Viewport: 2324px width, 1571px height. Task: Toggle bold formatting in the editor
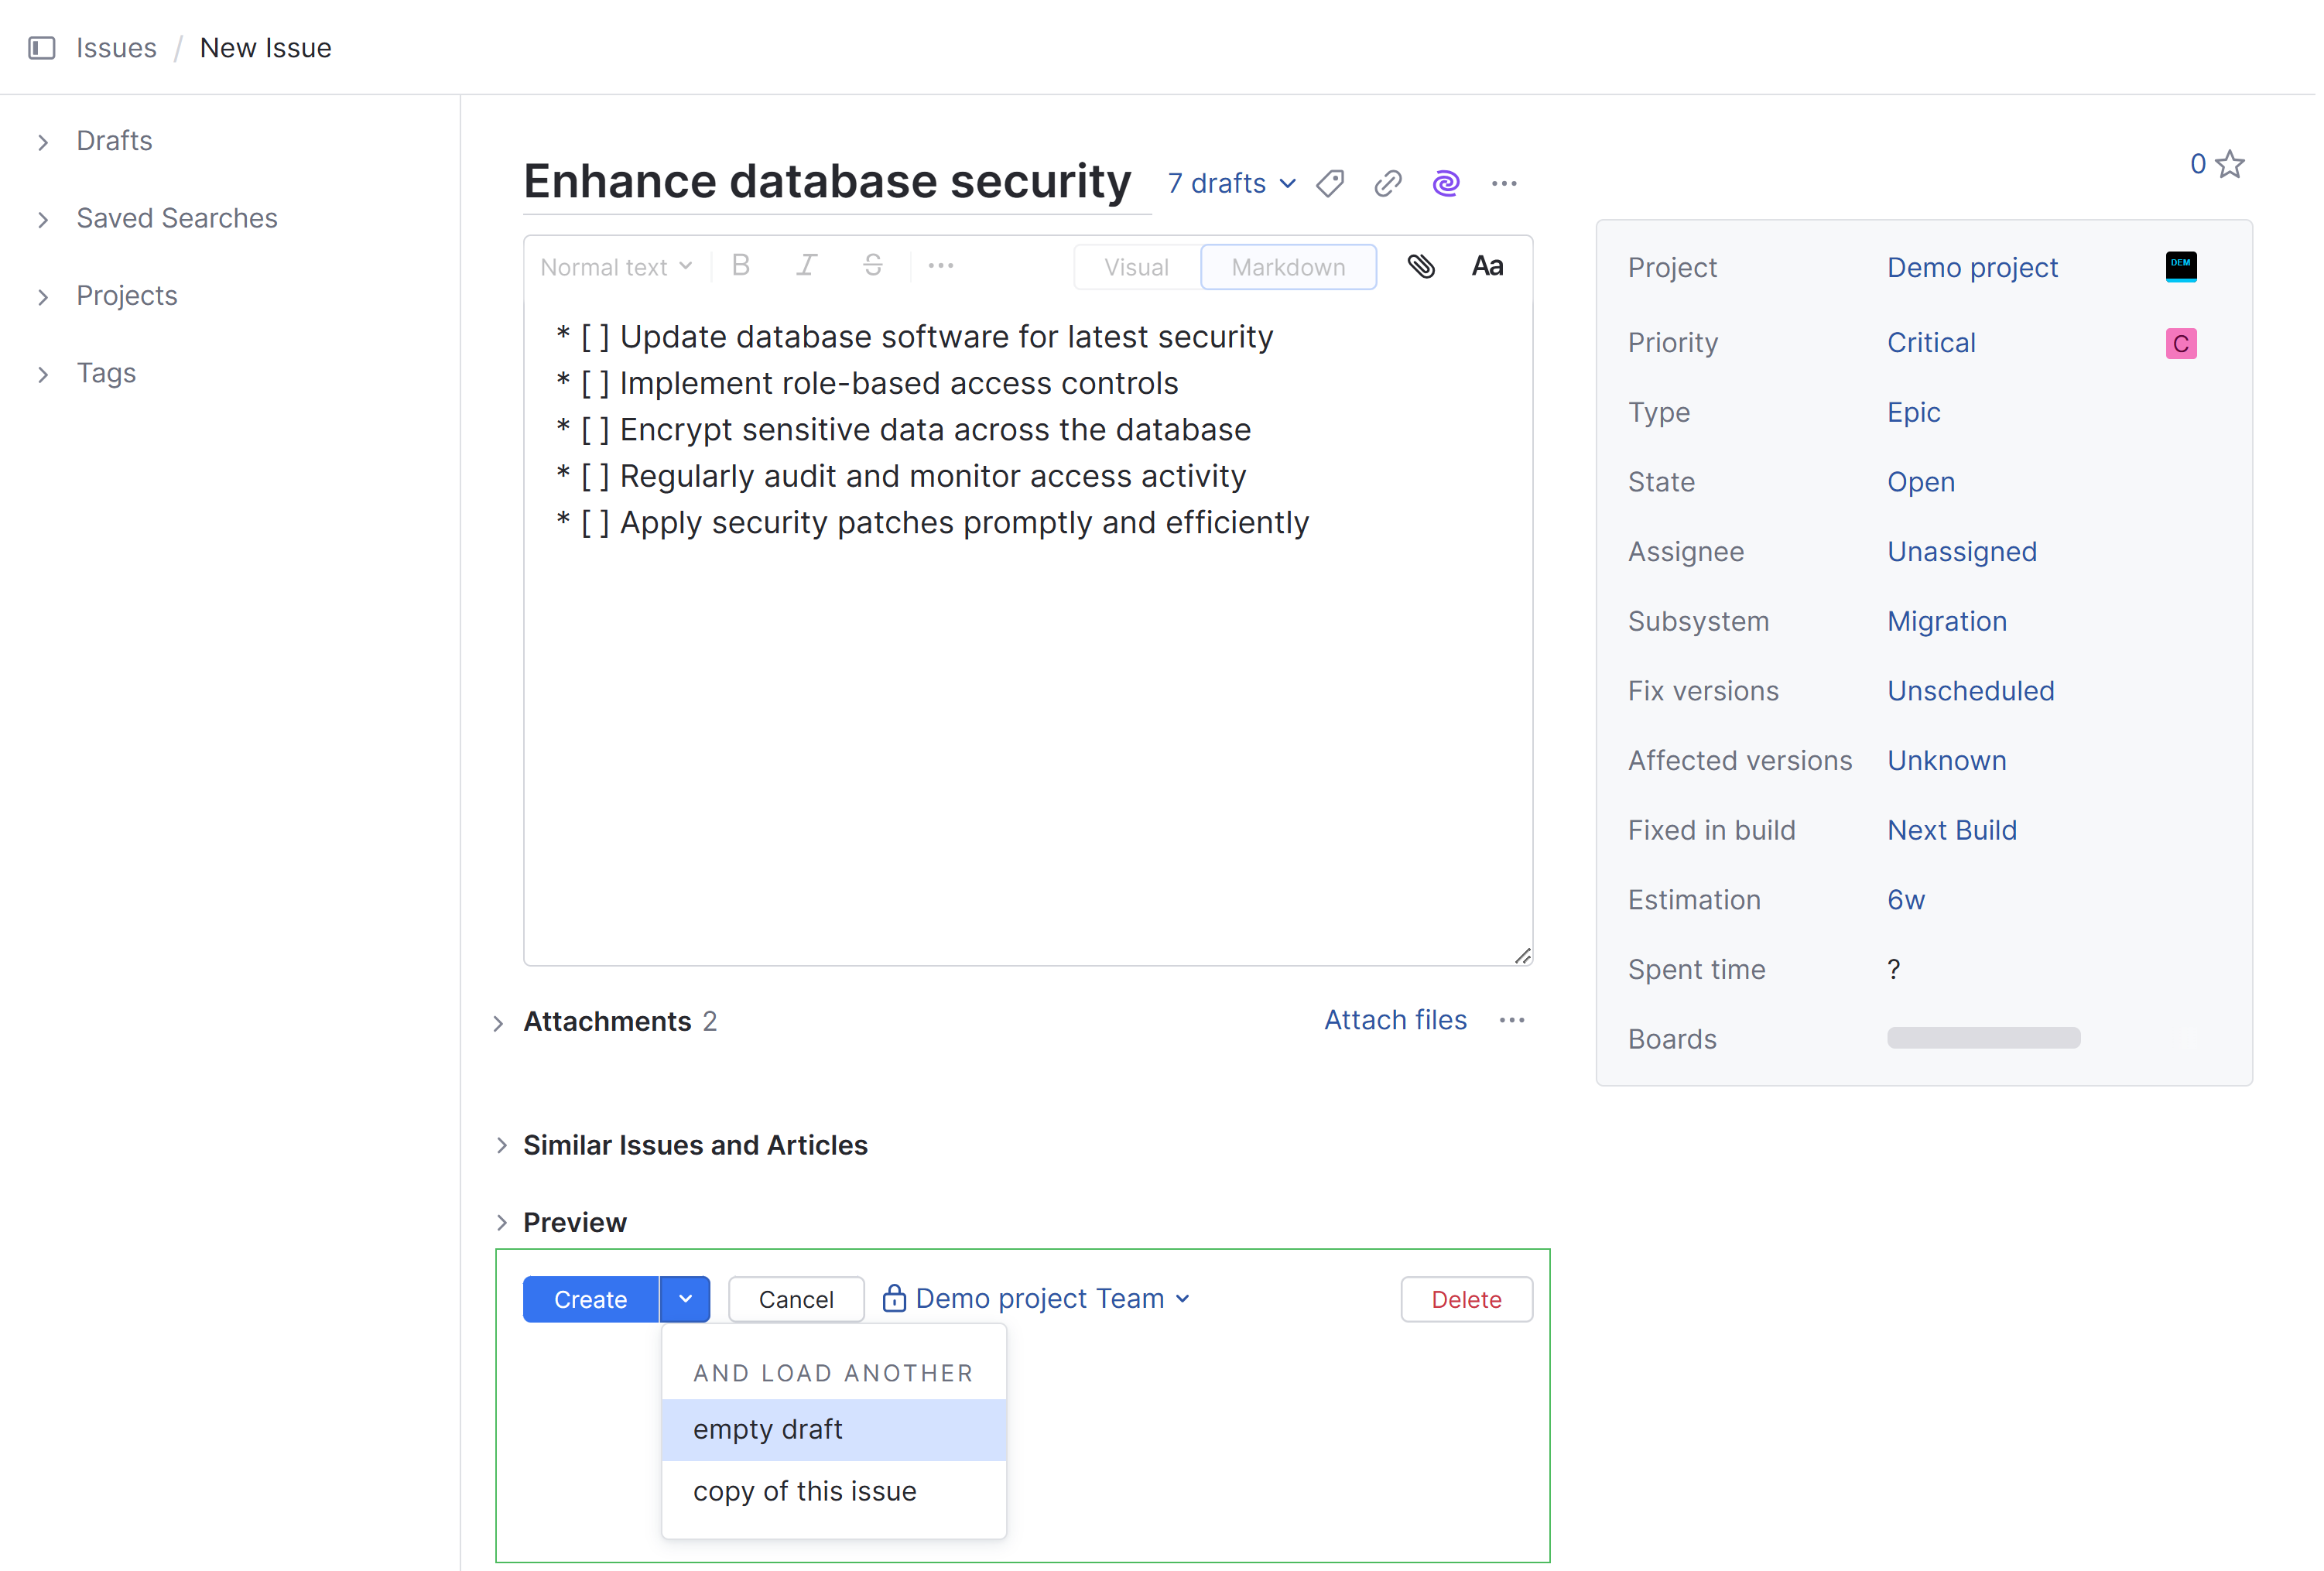pyautogui.click(x=740, y=266)
